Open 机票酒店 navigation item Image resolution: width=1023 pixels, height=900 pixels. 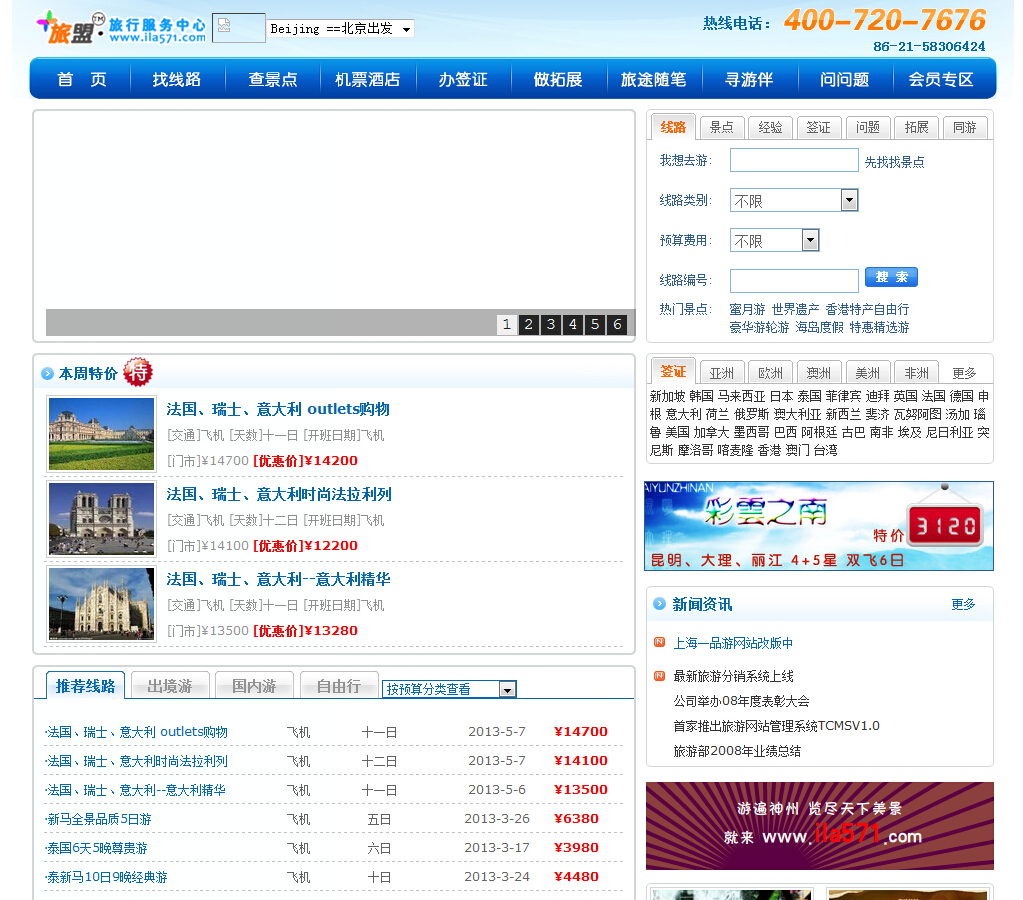point(367,80)
